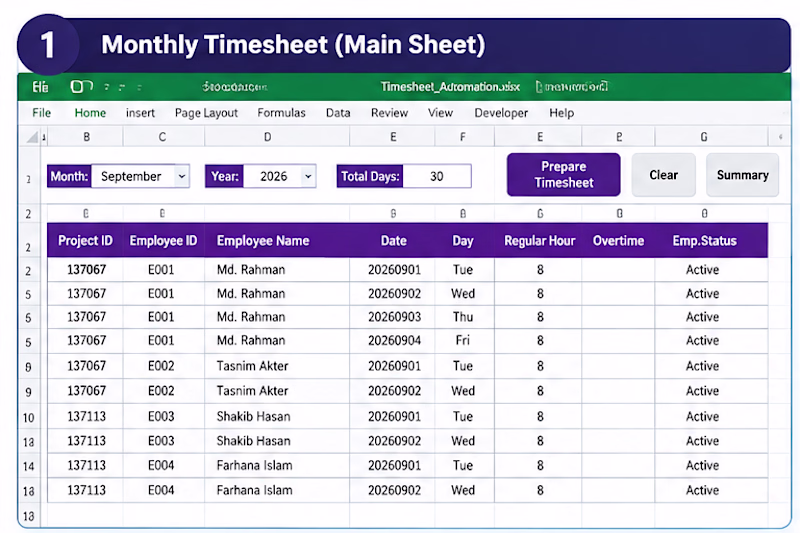Select Farhana Islam name on 20260902 row
The image size is (800, 533).
(x=277, y=490)
